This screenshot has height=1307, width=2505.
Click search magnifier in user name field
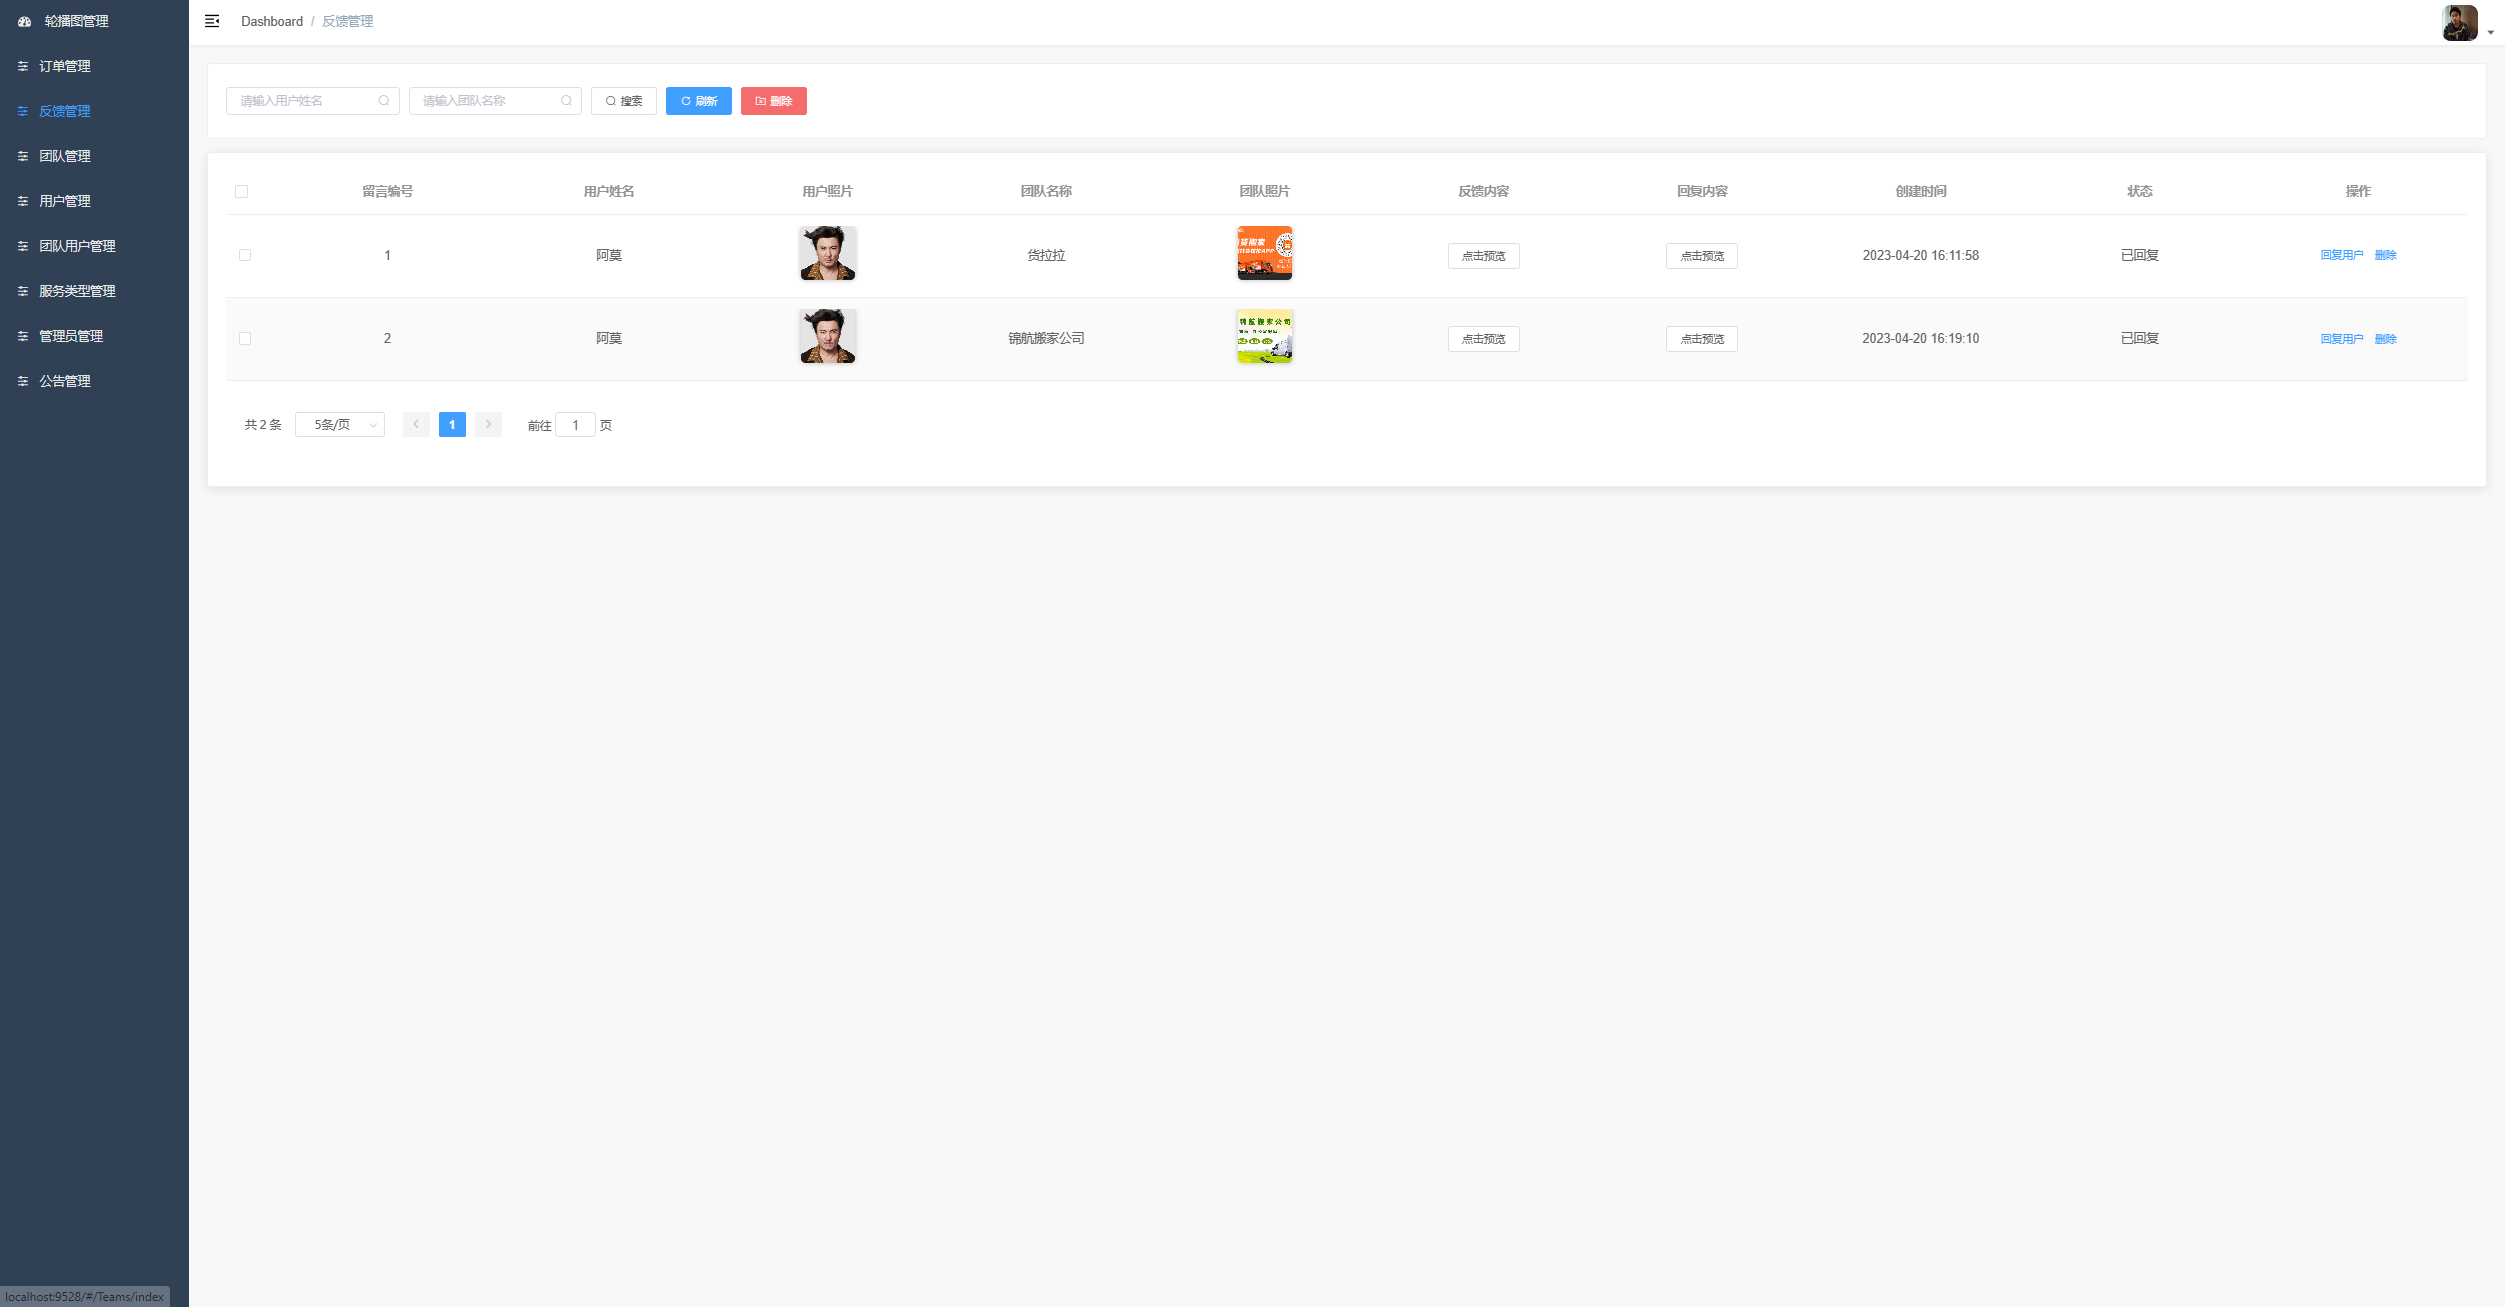(x=384, y=101)
